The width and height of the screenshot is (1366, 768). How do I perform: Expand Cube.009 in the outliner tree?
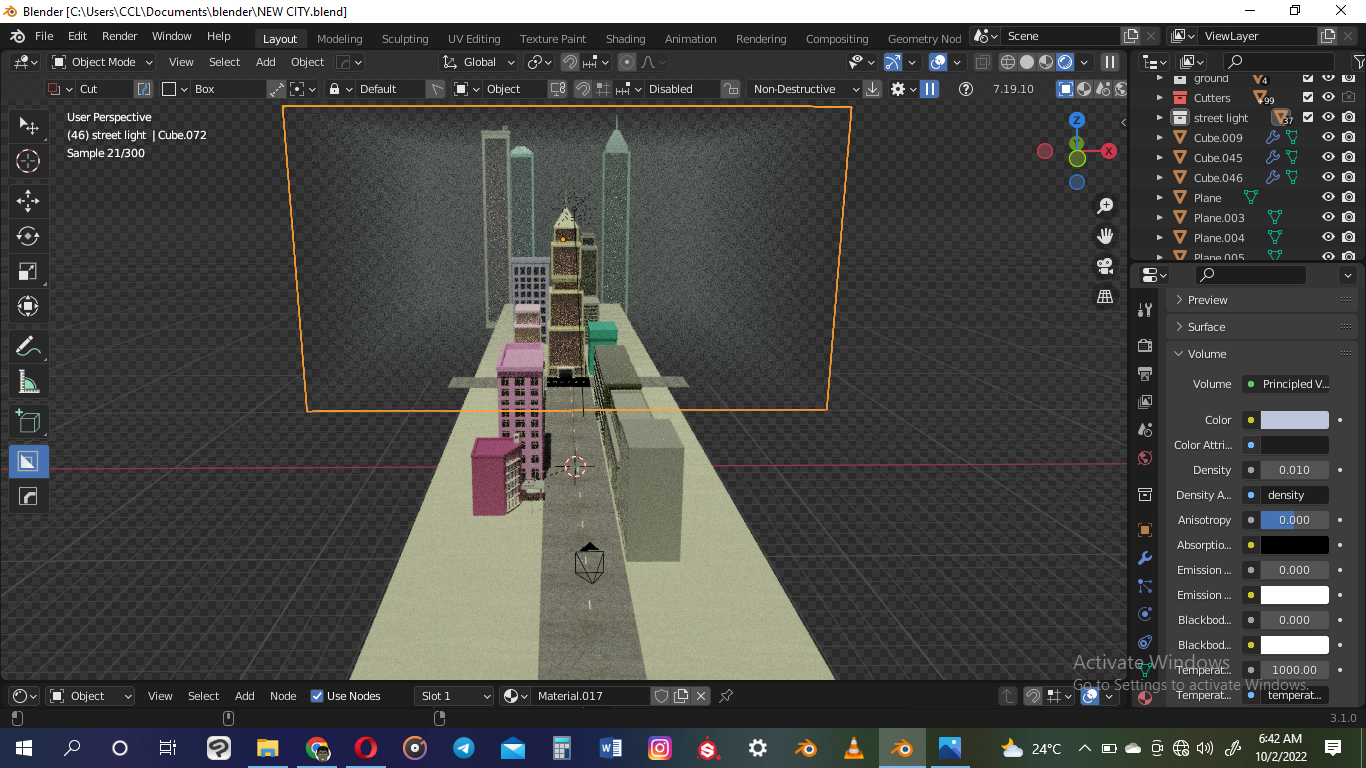(x=1160, y=137)
